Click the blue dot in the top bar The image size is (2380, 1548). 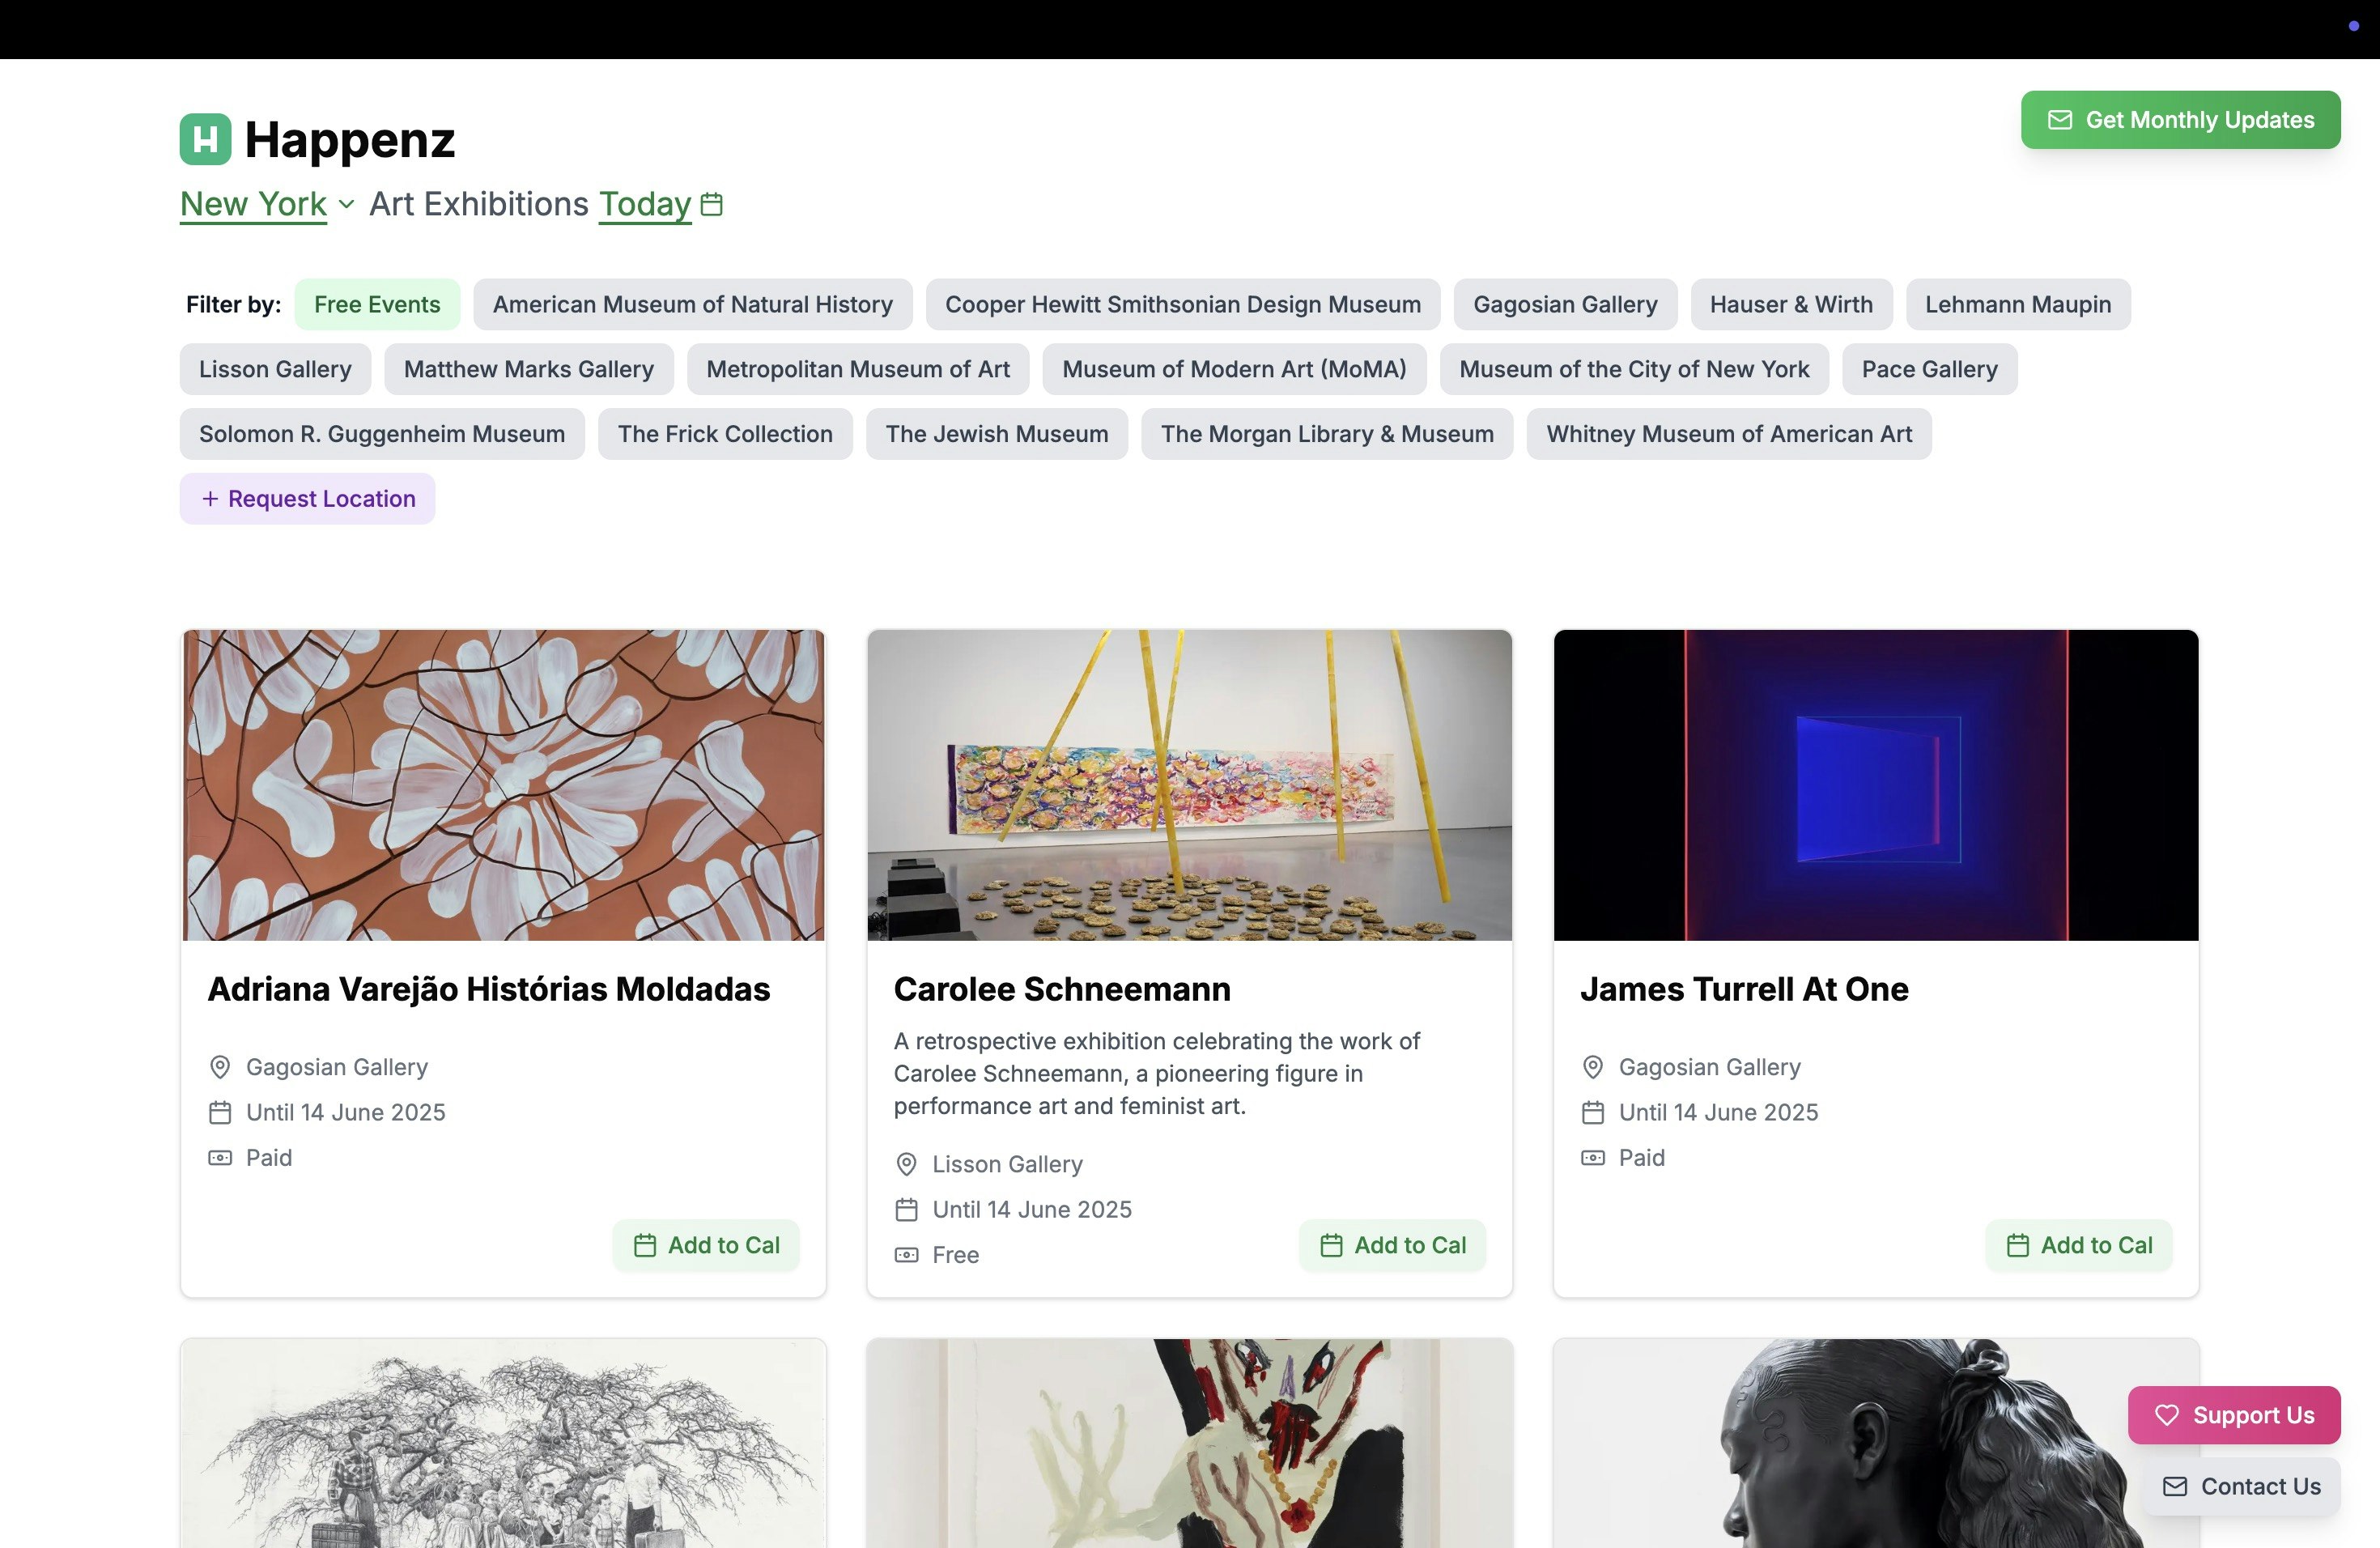(2353, 26)
